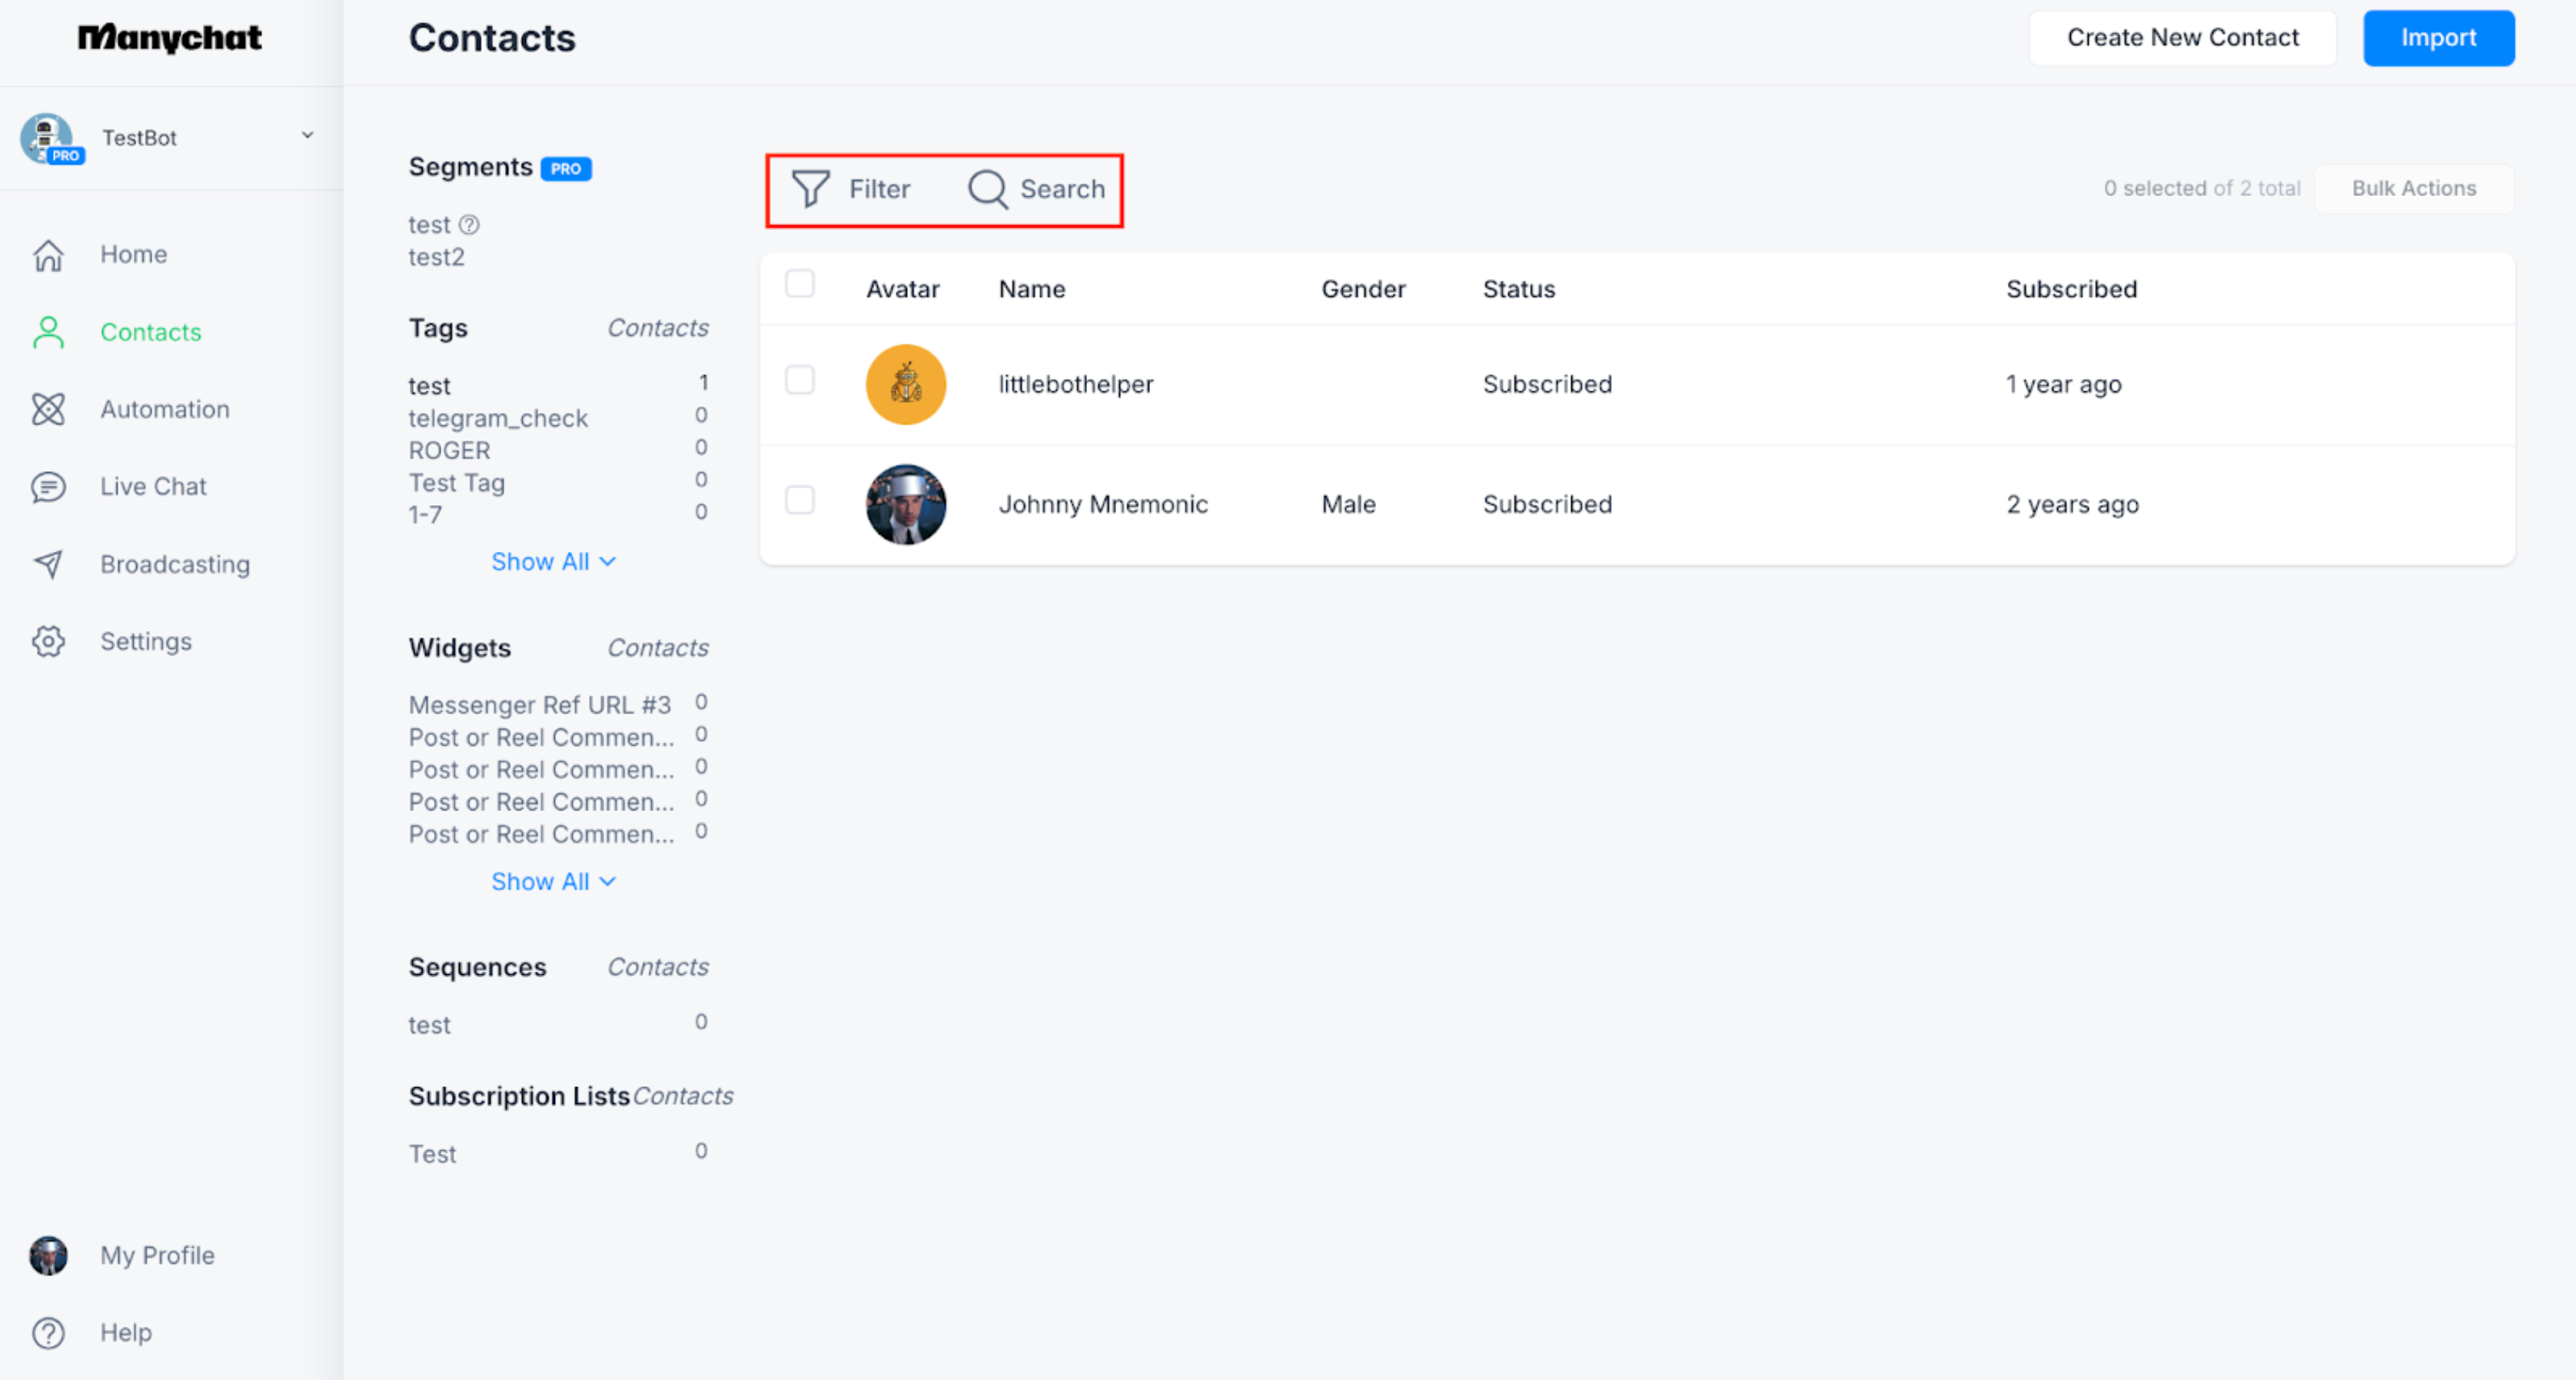2576x1380 pixels.
Task: Open Live Chat bubble icon
Action: tap(48, 487)
